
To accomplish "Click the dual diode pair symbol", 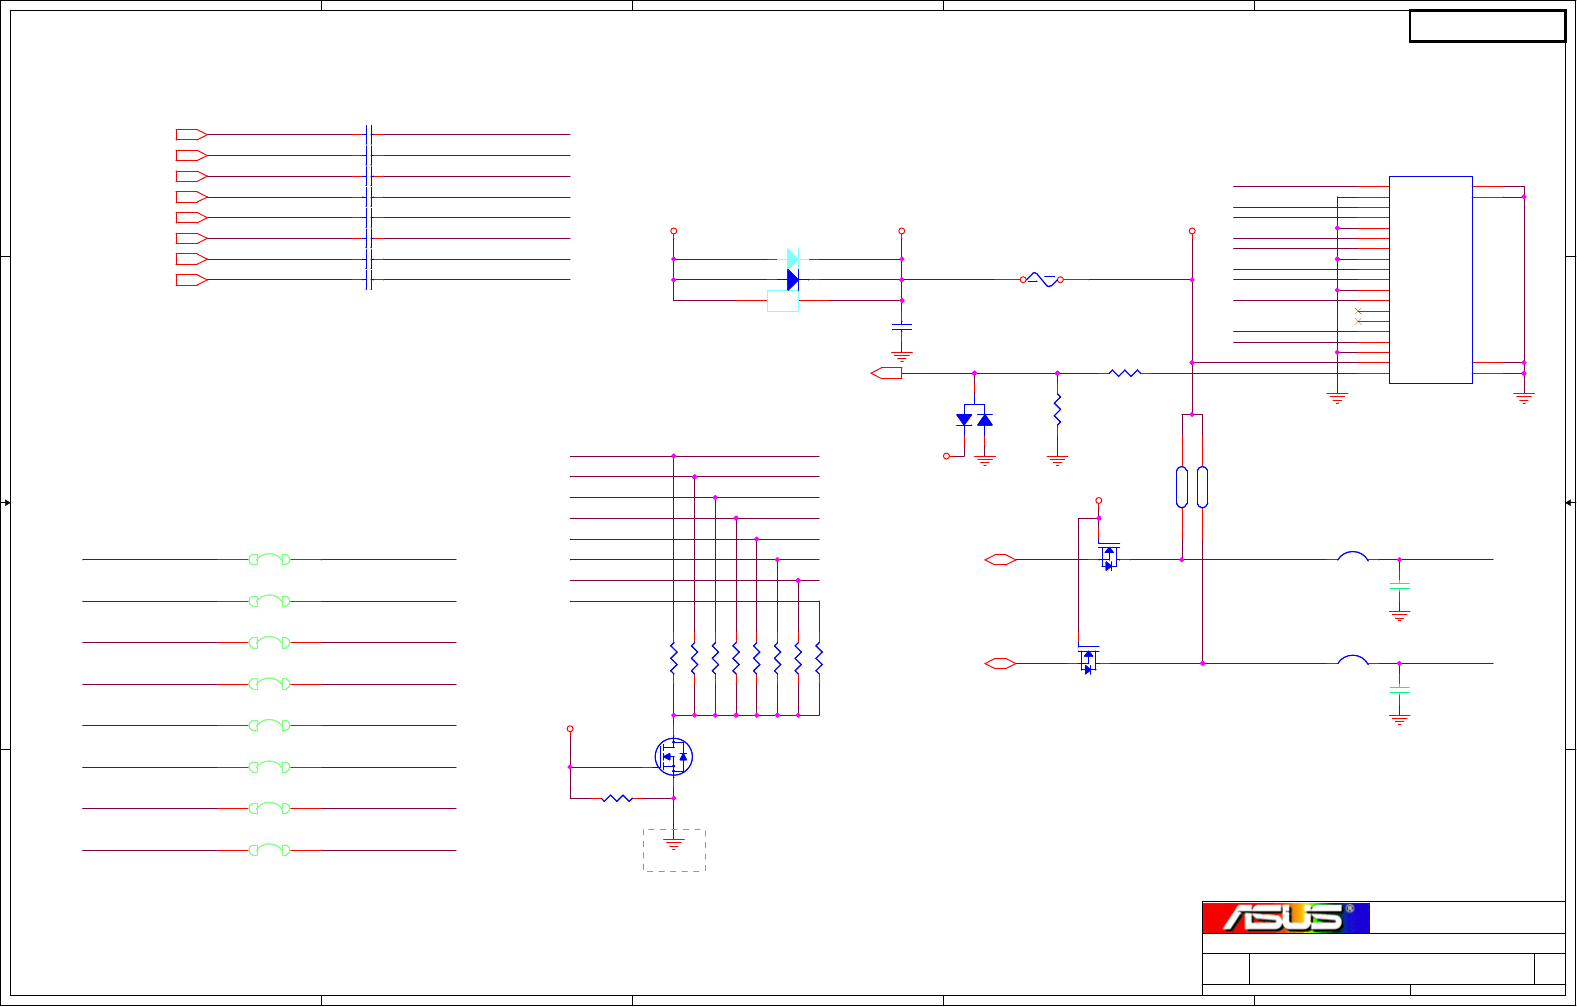I will click(974, 419).
